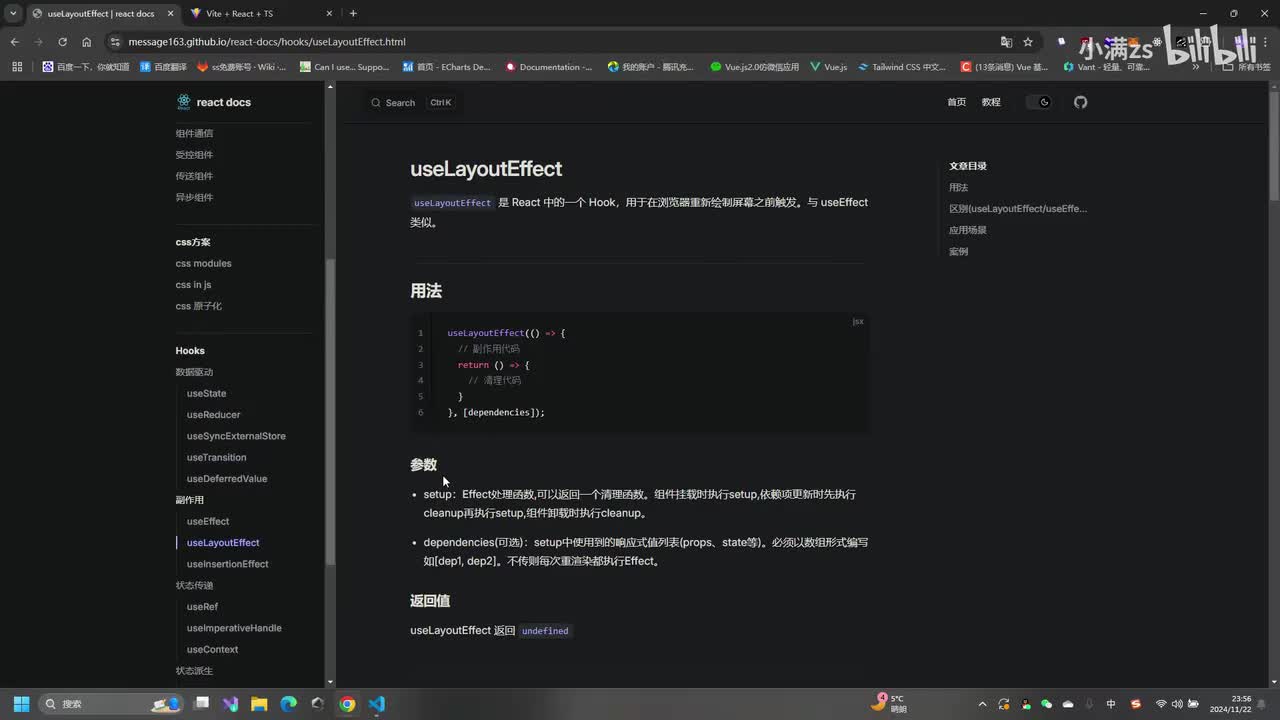
Task: Show hidden system tray icons
Action: [x=982, y=704]
